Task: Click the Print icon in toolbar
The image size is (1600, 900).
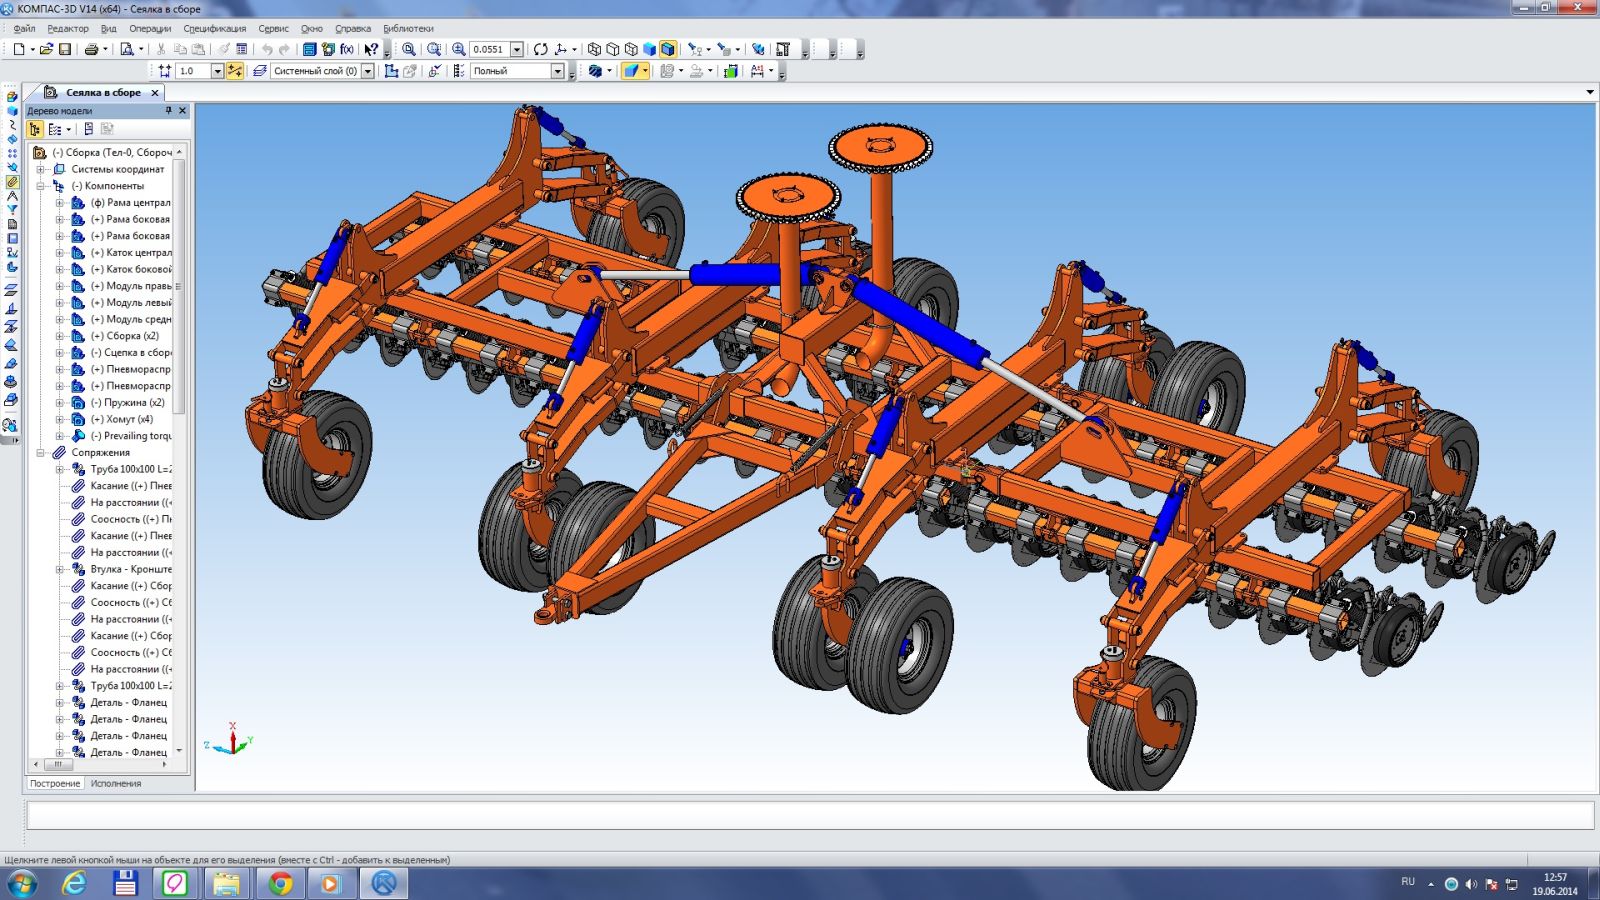Action: [x=91, y=49]
